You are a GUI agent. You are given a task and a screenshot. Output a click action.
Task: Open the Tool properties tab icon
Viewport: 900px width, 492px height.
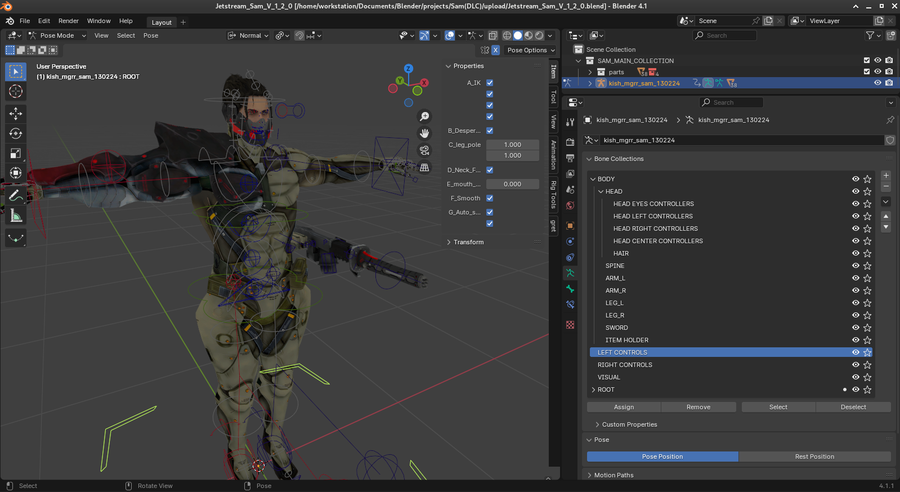coord(570,122)
